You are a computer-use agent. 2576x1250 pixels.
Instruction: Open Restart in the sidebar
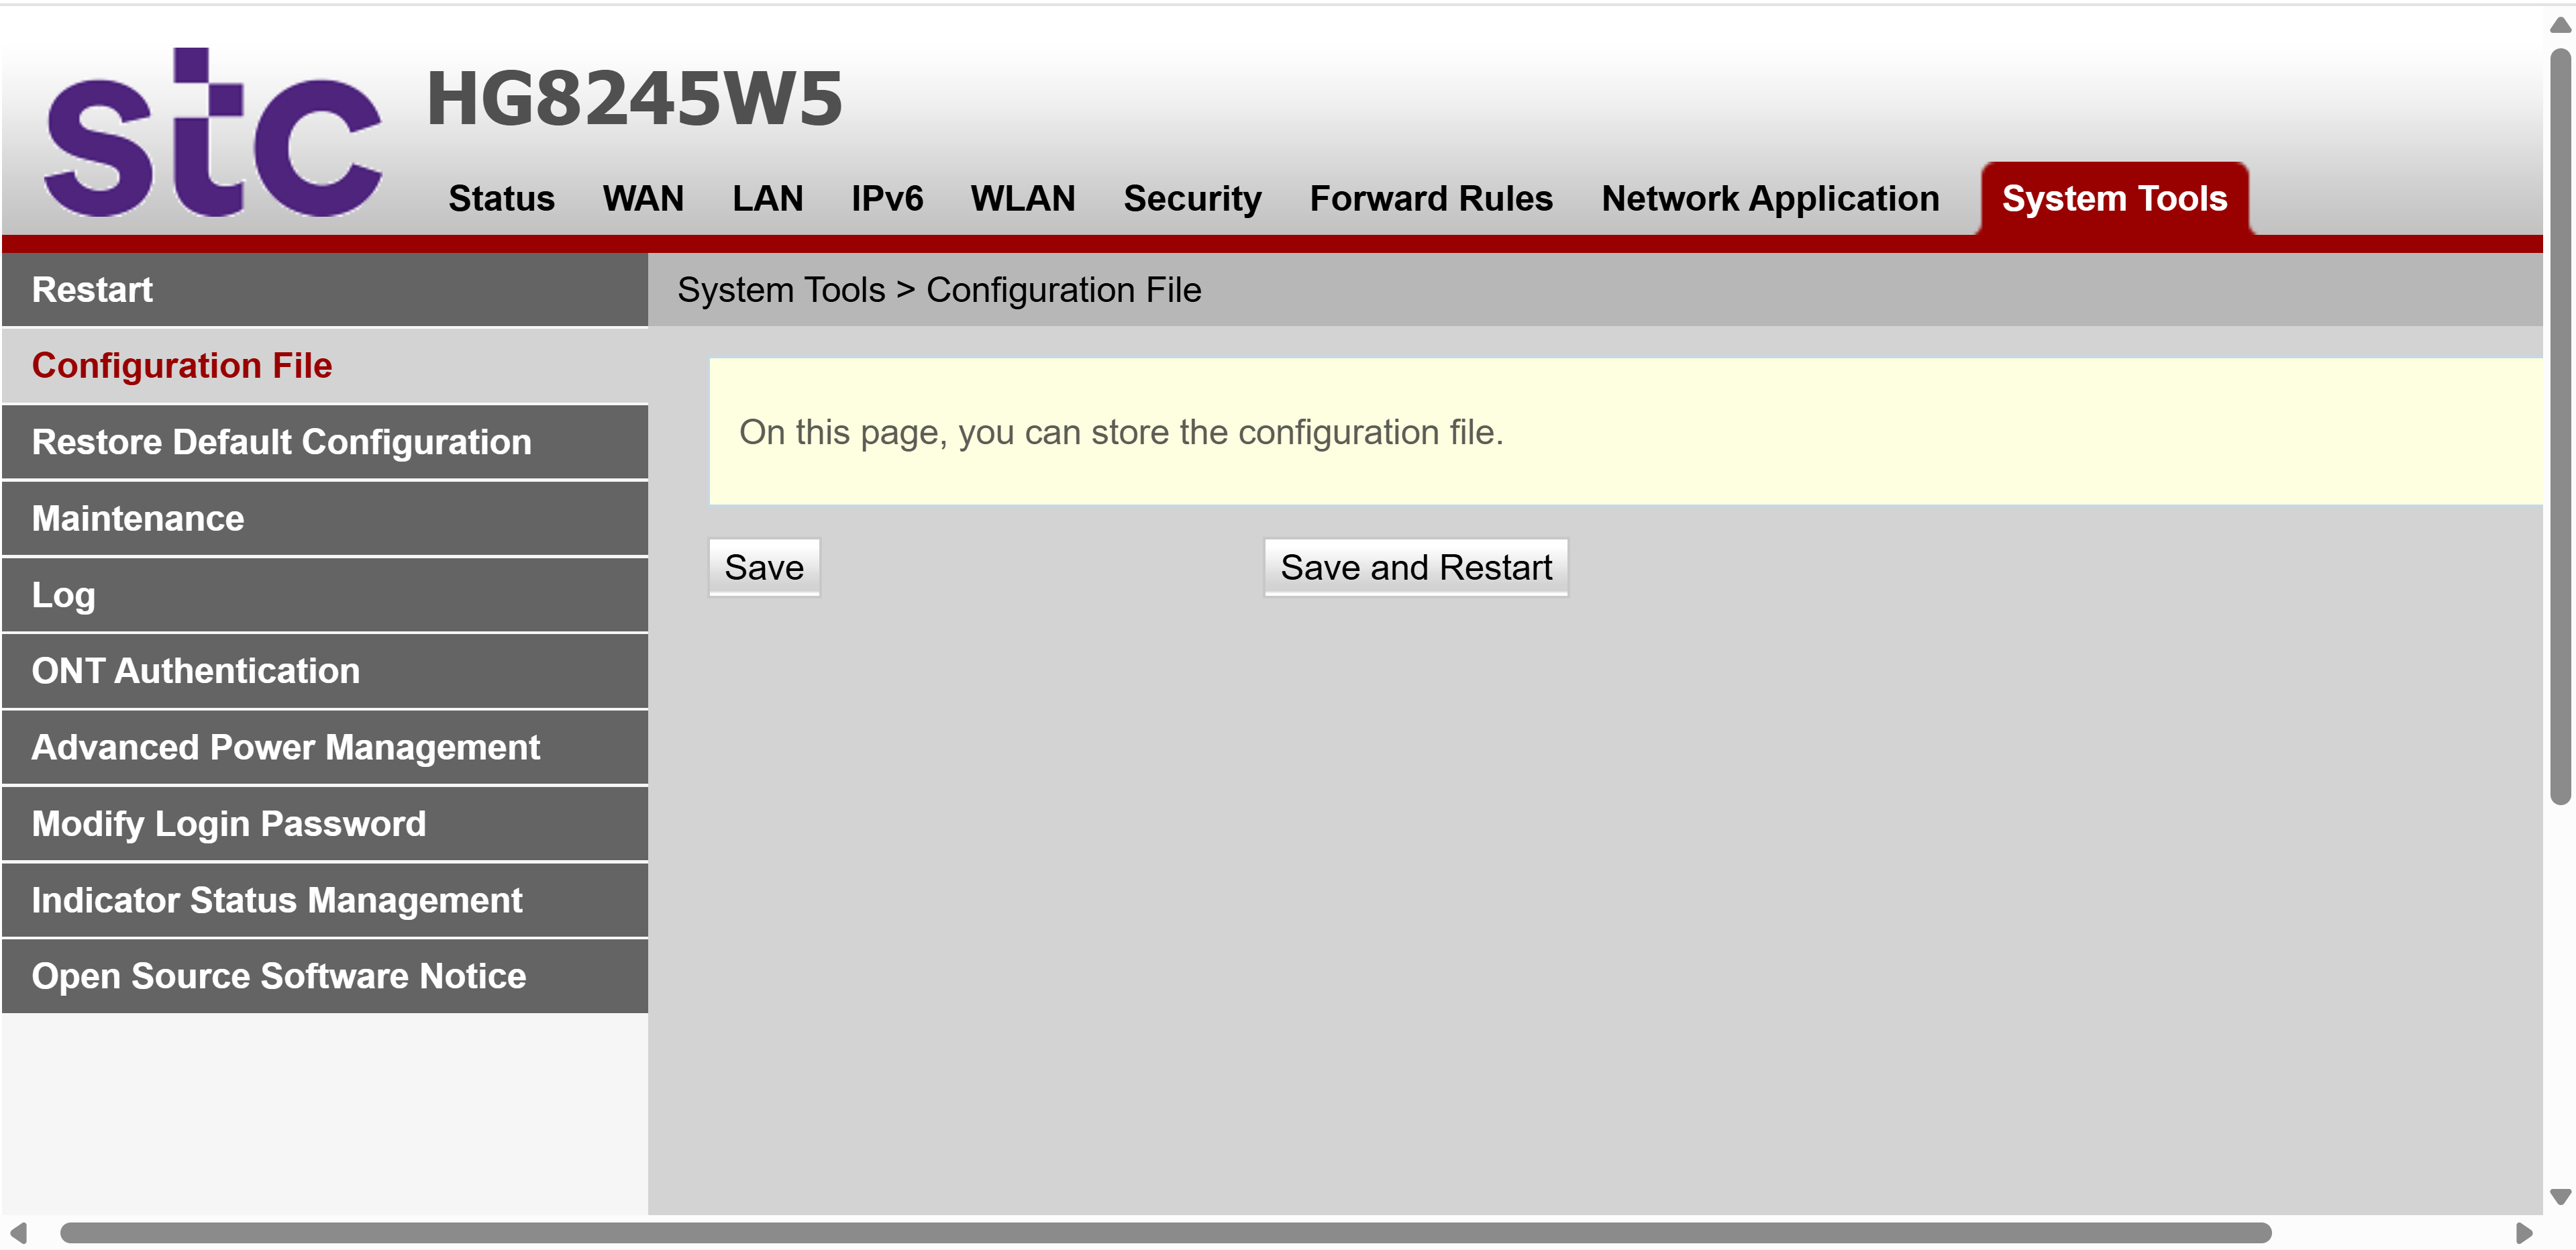click(x=92, y=290)
